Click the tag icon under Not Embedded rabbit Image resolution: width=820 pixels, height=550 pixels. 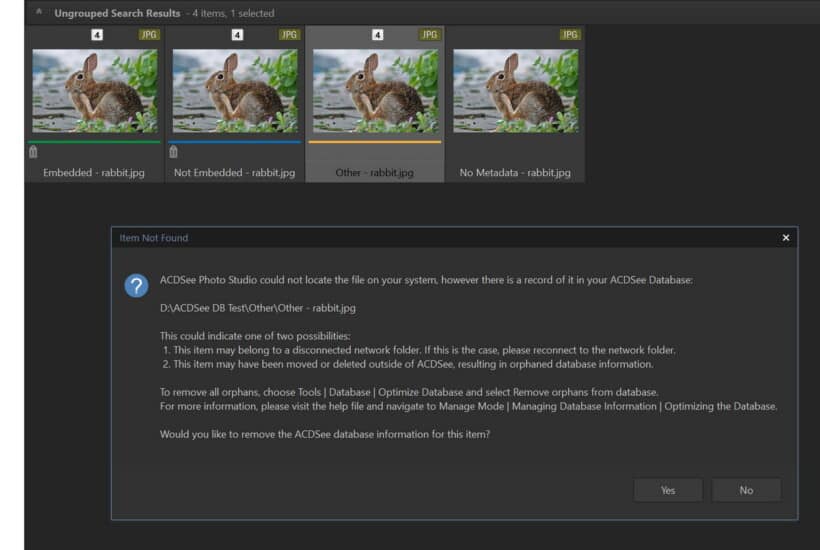click(x=173, y=152)
